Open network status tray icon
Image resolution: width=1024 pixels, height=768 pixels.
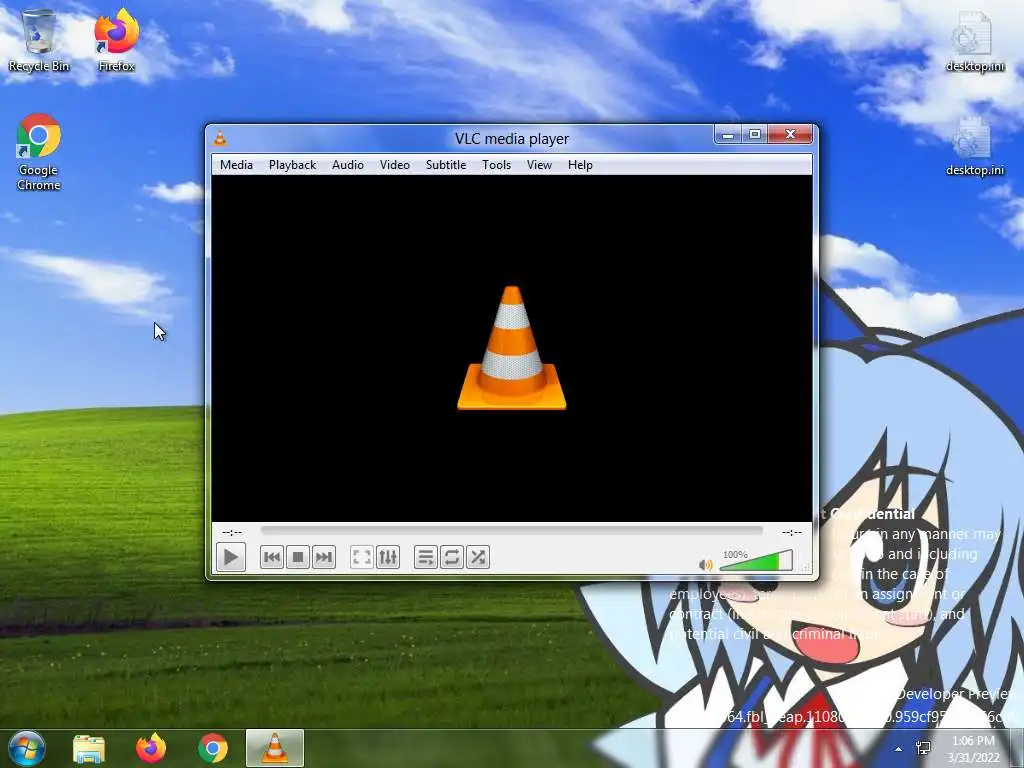[923, 748]
